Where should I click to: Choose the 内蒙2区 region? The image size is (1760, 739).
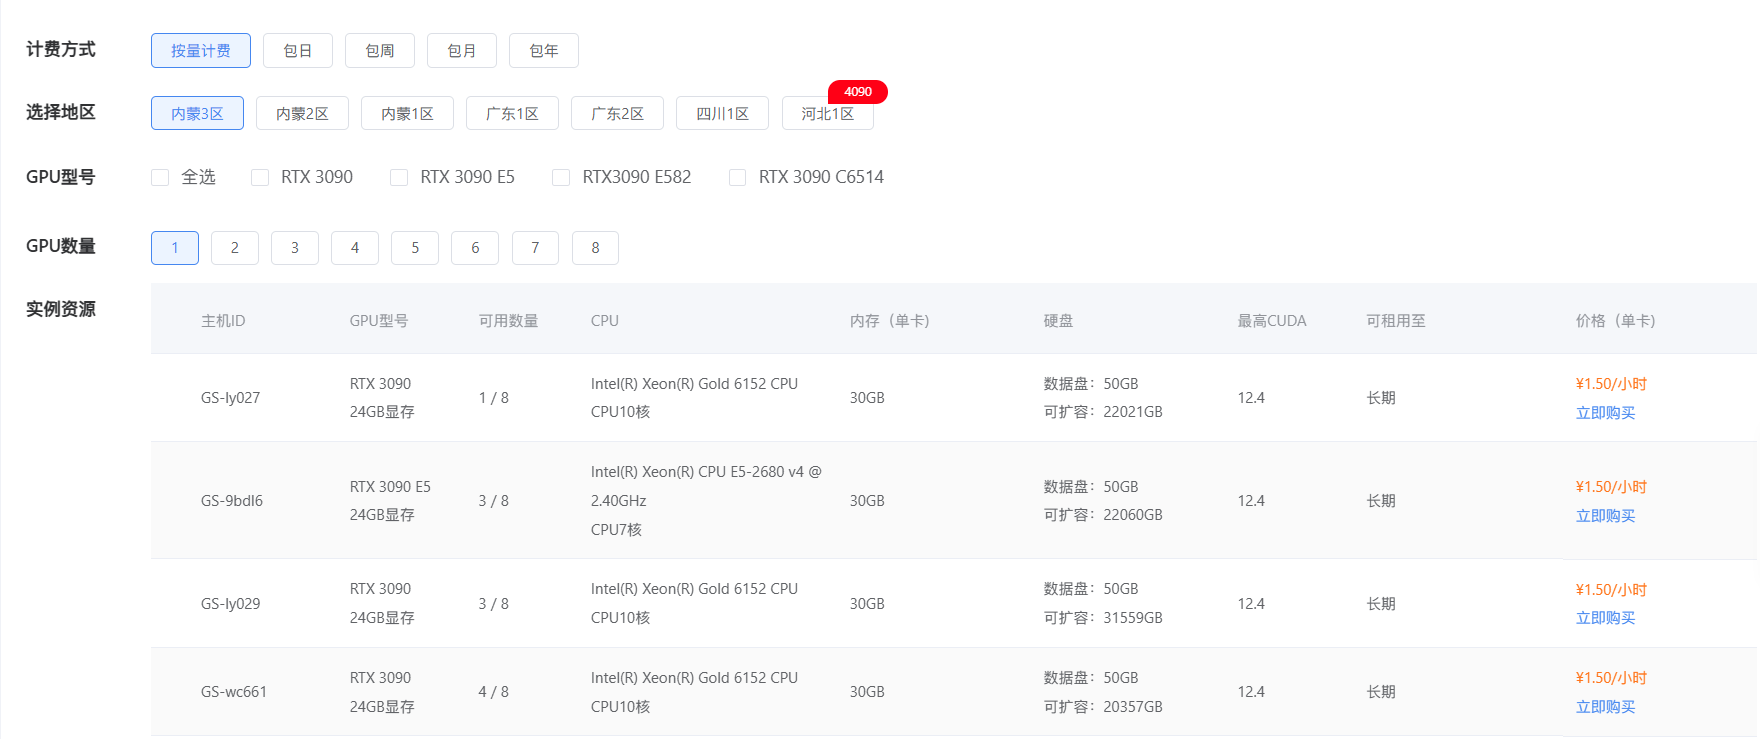pyautogui.click(x=302, y=114)
